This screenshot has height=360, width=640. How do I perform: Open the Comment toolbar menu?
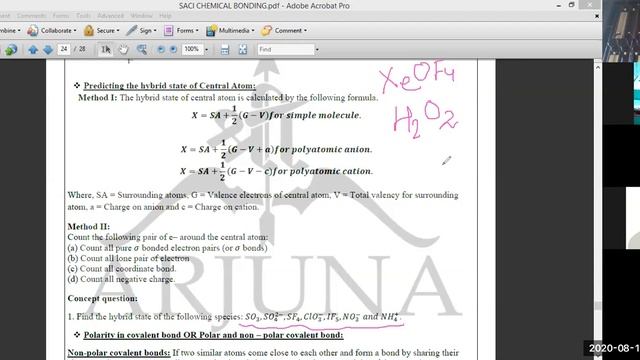[x=284, y=31]
